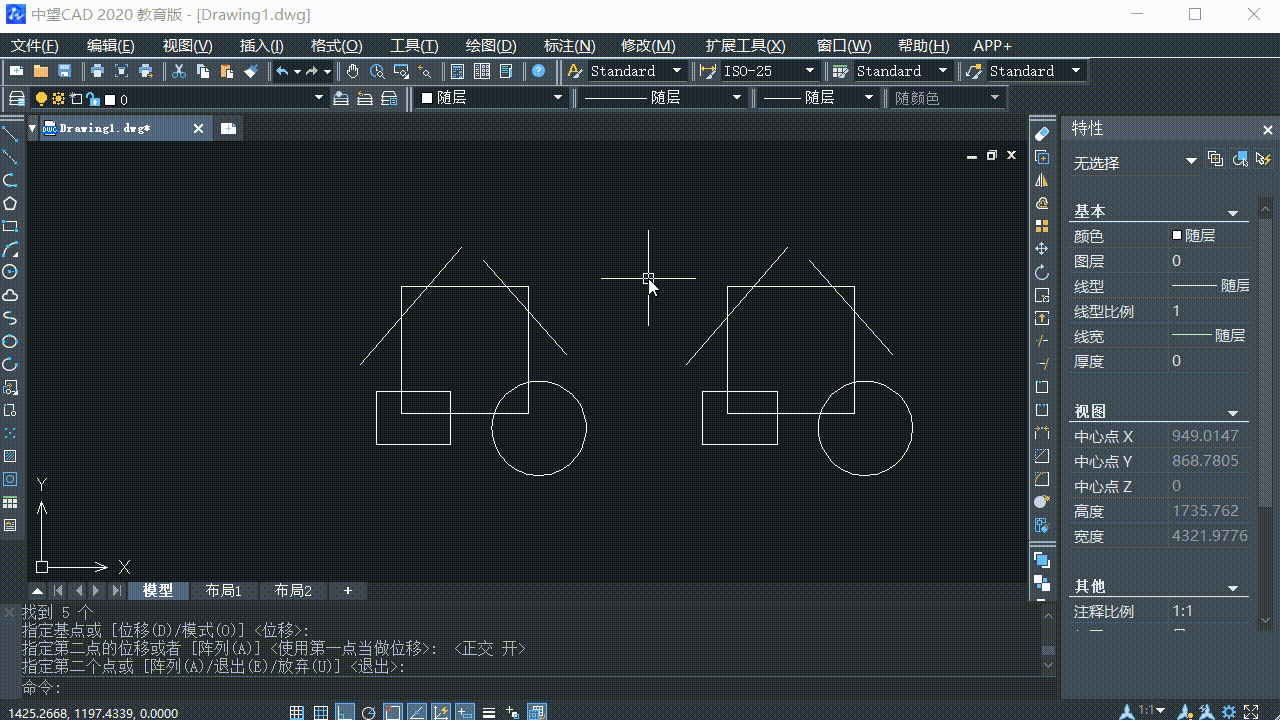The width and height of the screenshot is (1280, 720).
Task: Toggle polar tracking in status bar
Action: pyautogui.click(x=368, y=712)
